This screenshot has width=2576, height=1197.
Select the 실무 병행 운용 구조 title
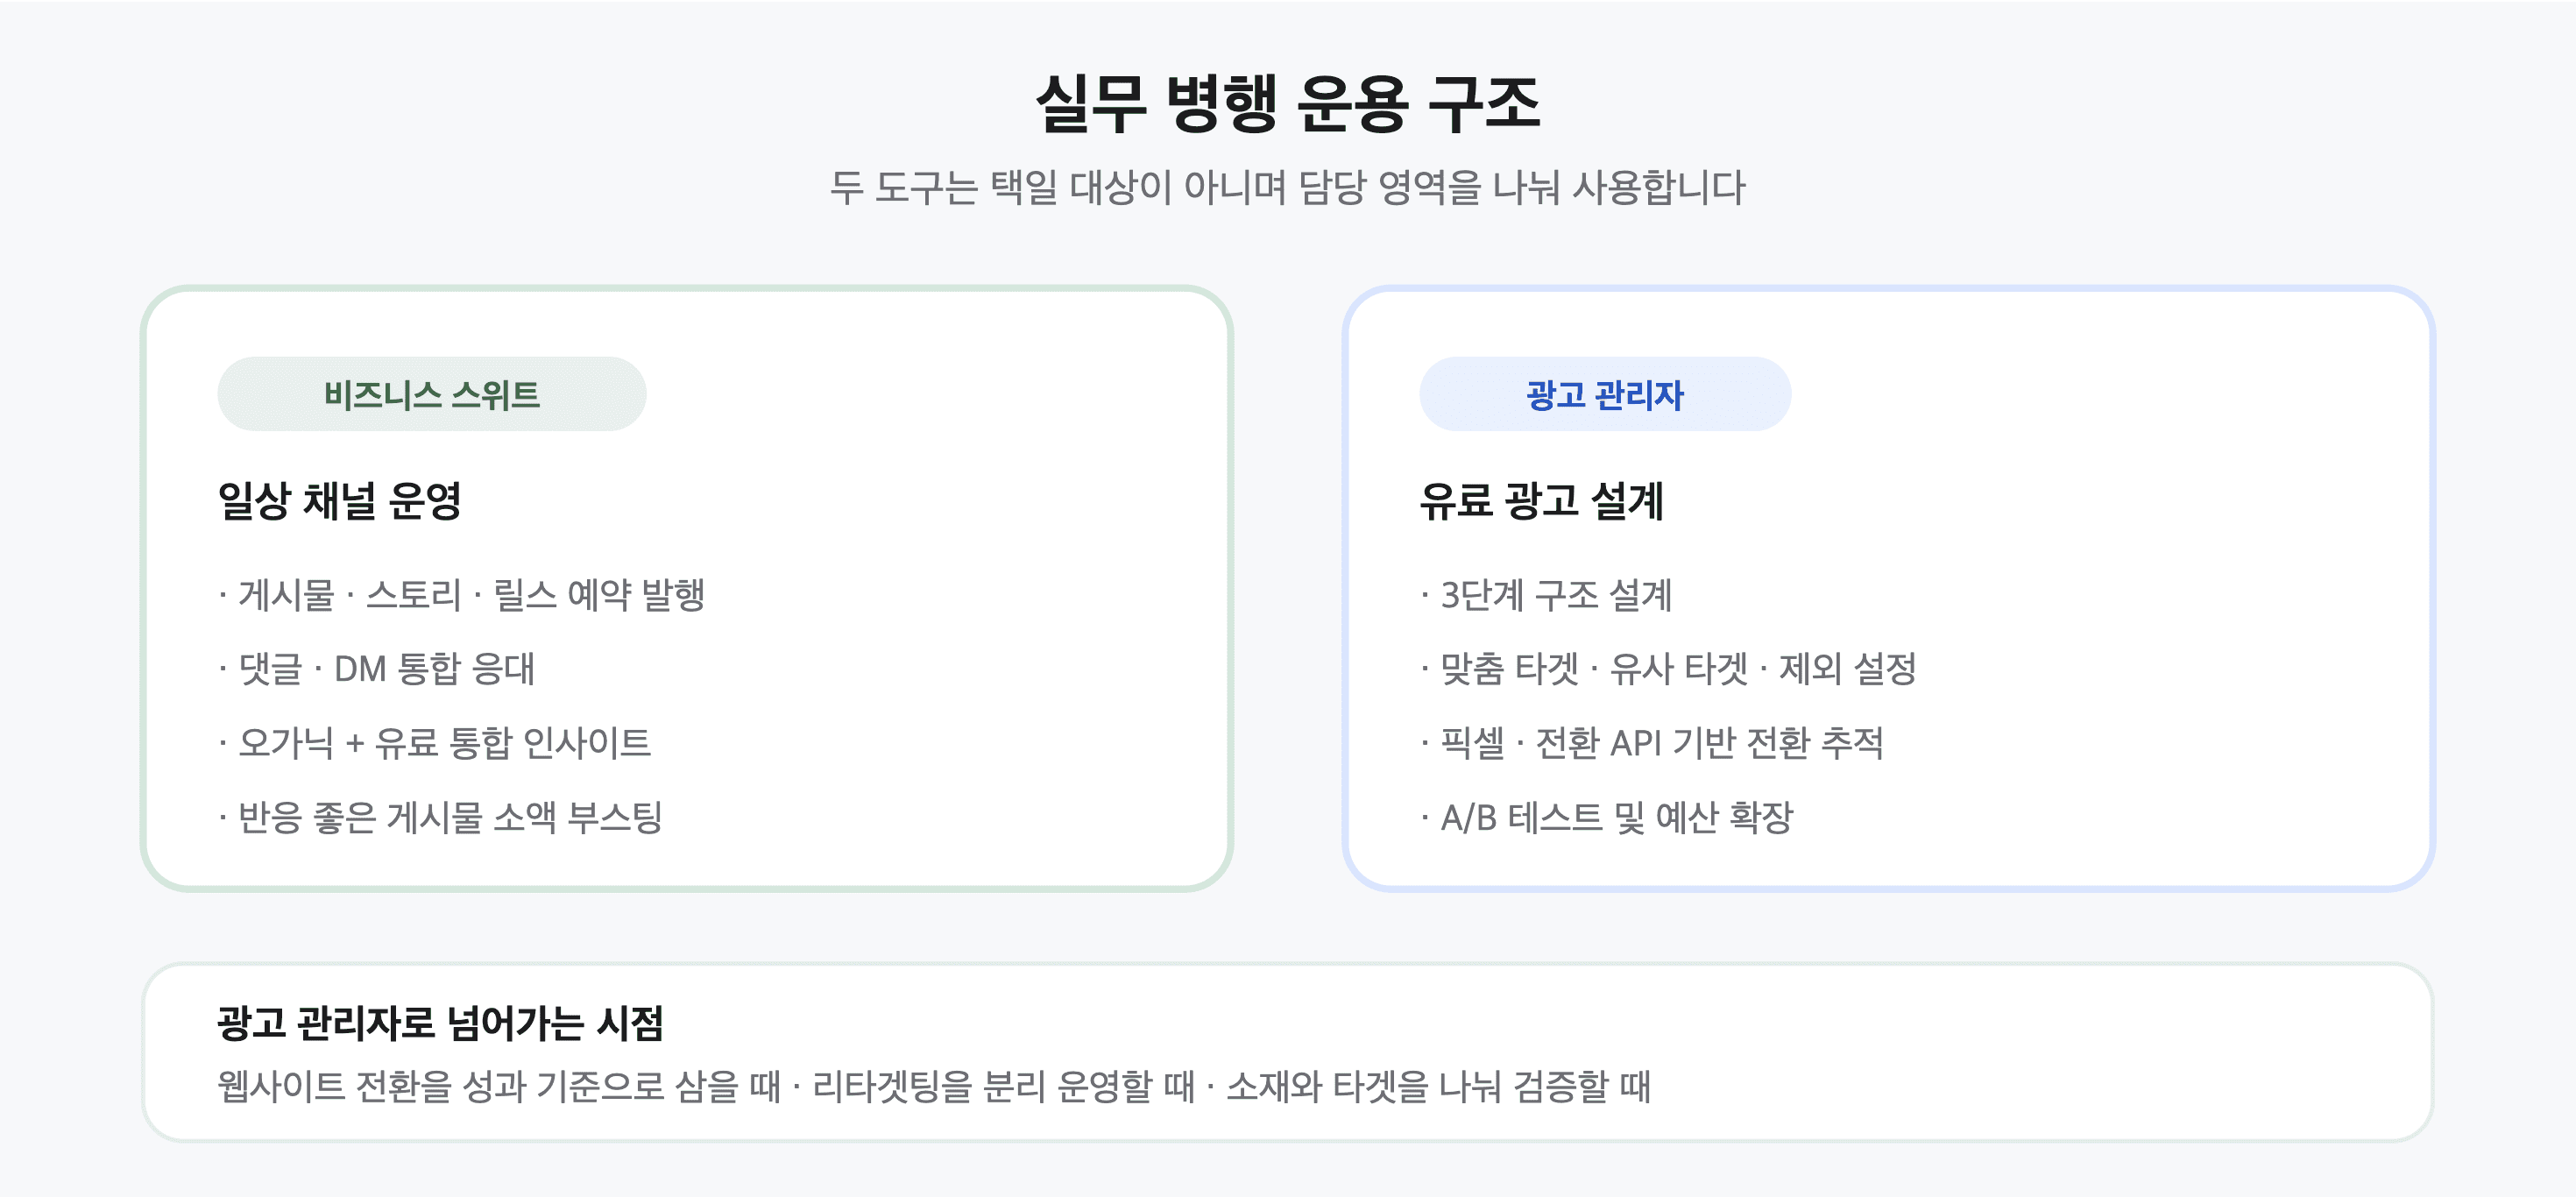point(1288,103)
